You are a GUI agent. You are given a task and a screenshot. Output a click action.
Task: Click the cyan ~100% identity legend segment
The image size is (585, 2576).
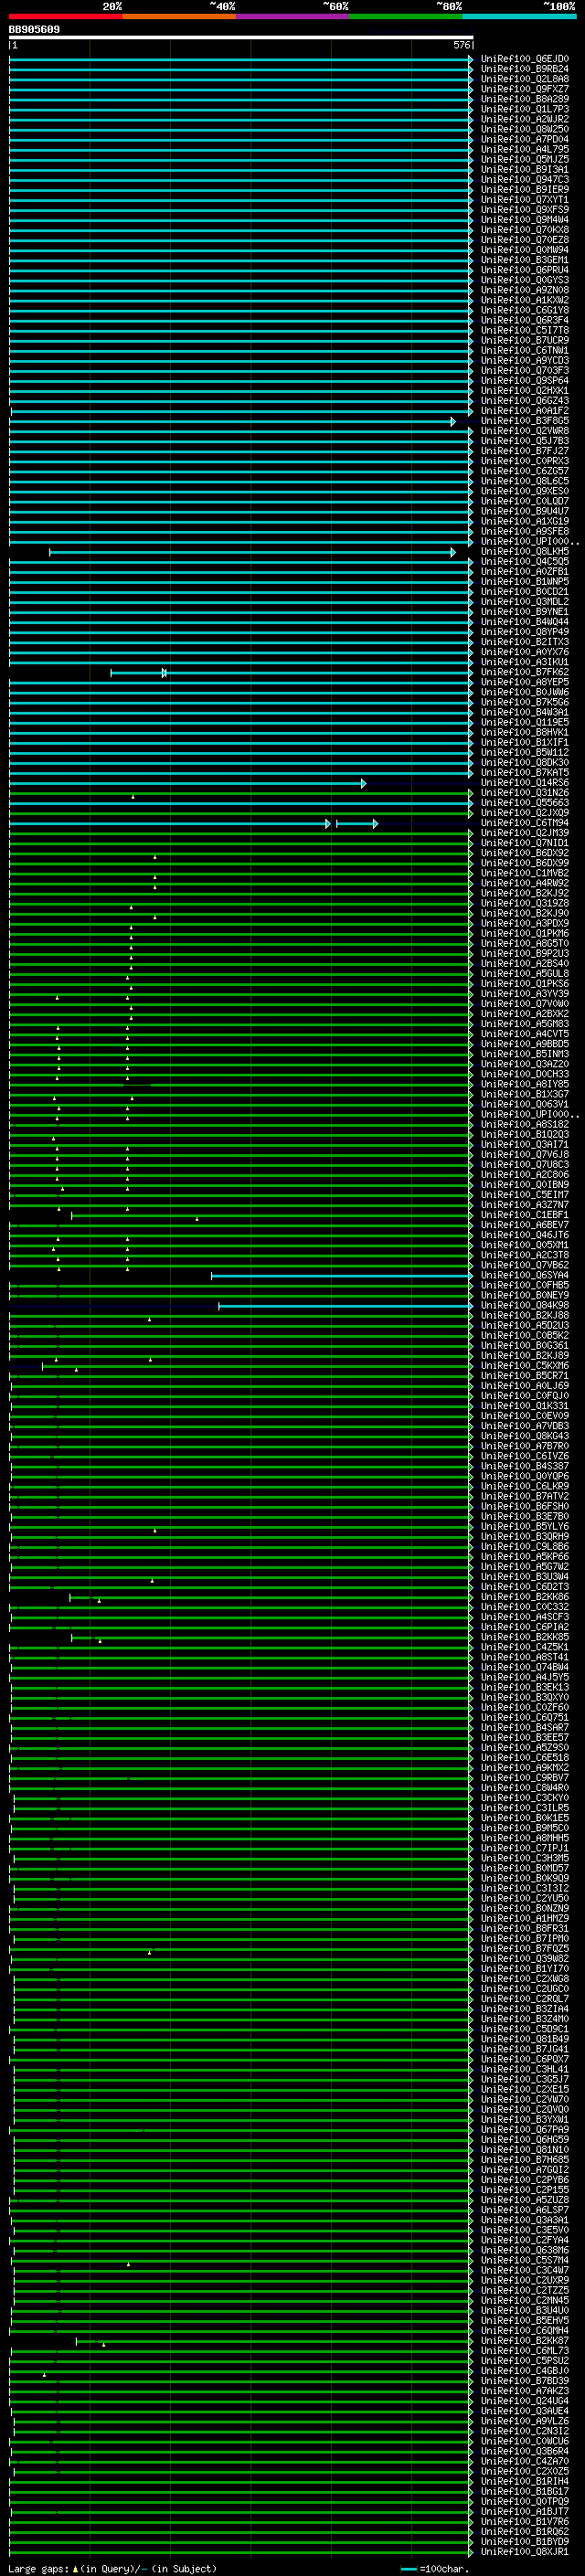(x=519, y=17)
